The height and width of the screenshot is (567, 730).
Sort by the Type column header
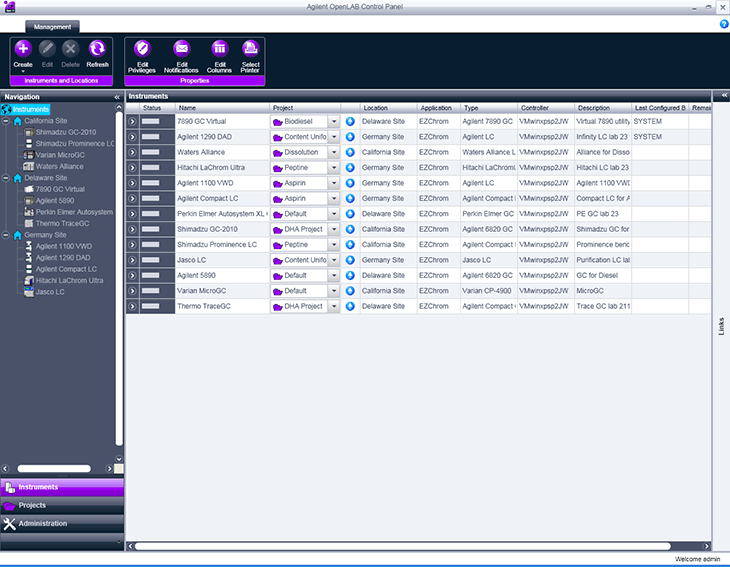pyautogui.click(x=488, y=108)
